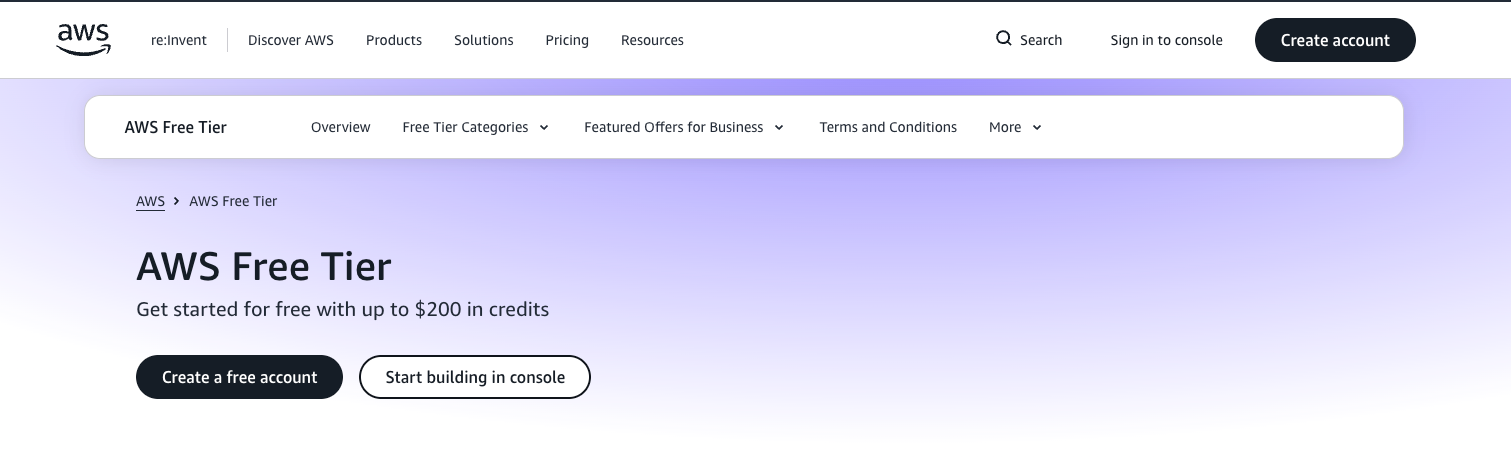The height and width of the screenshot is (475, 1511).
Task: Open the Solutions menu
Action: [484, 40]
